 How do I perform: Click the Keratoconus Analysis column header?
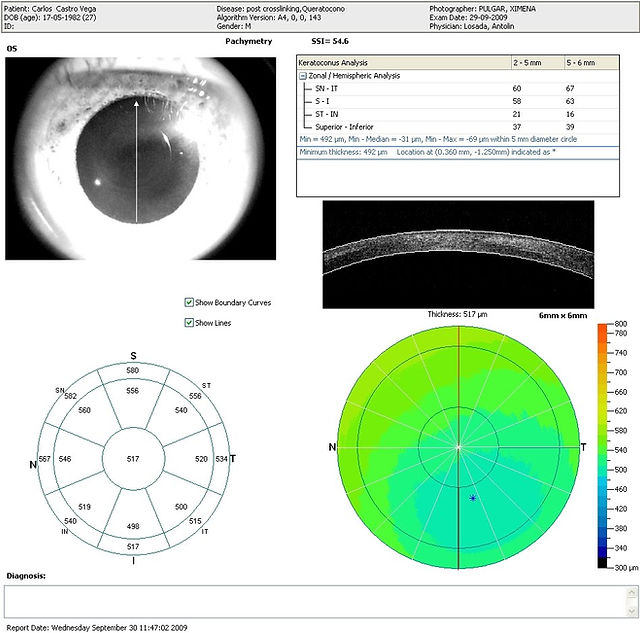[404, 63]
